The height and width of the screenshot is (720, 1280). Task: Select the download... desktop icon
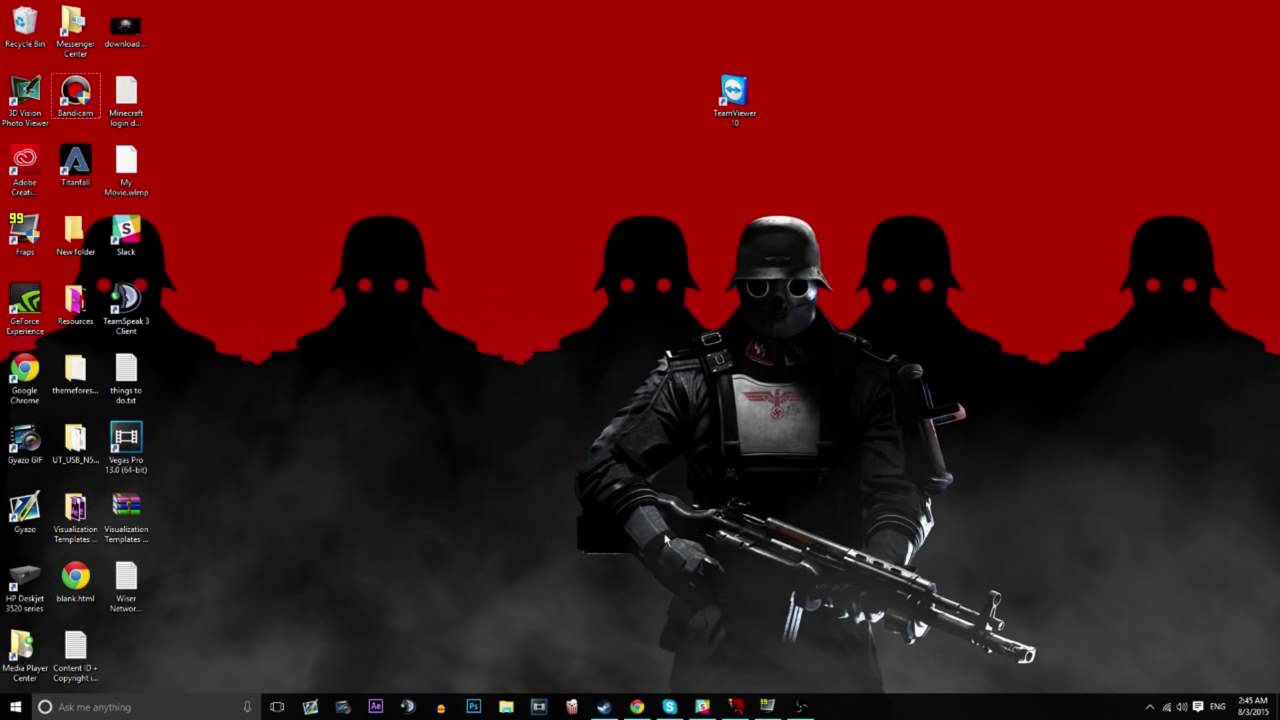125,28
